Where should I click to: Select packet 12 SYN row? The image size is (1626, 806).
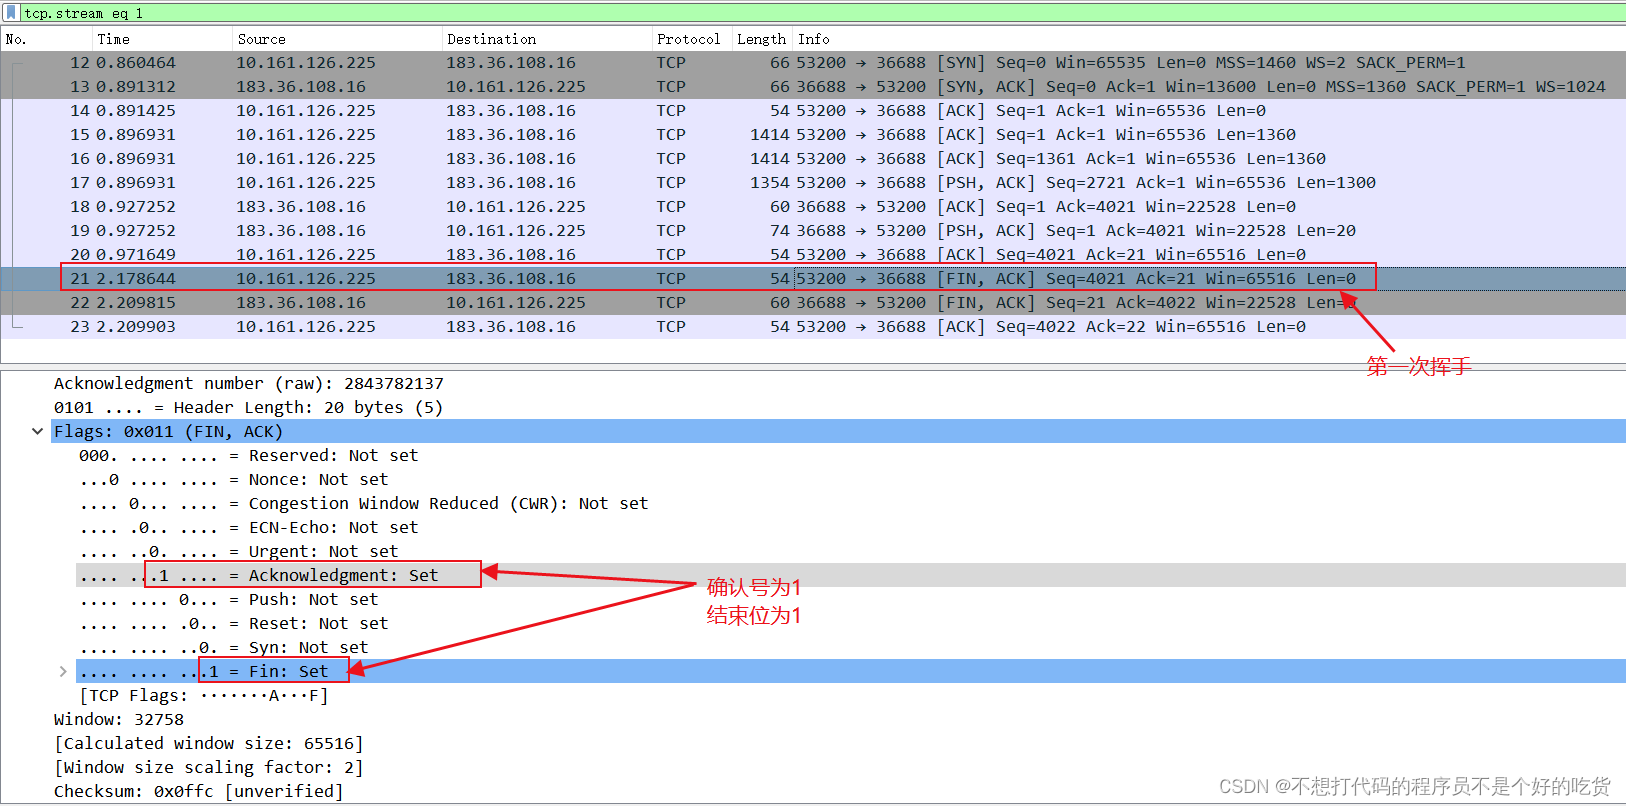(x=813, y=63)
